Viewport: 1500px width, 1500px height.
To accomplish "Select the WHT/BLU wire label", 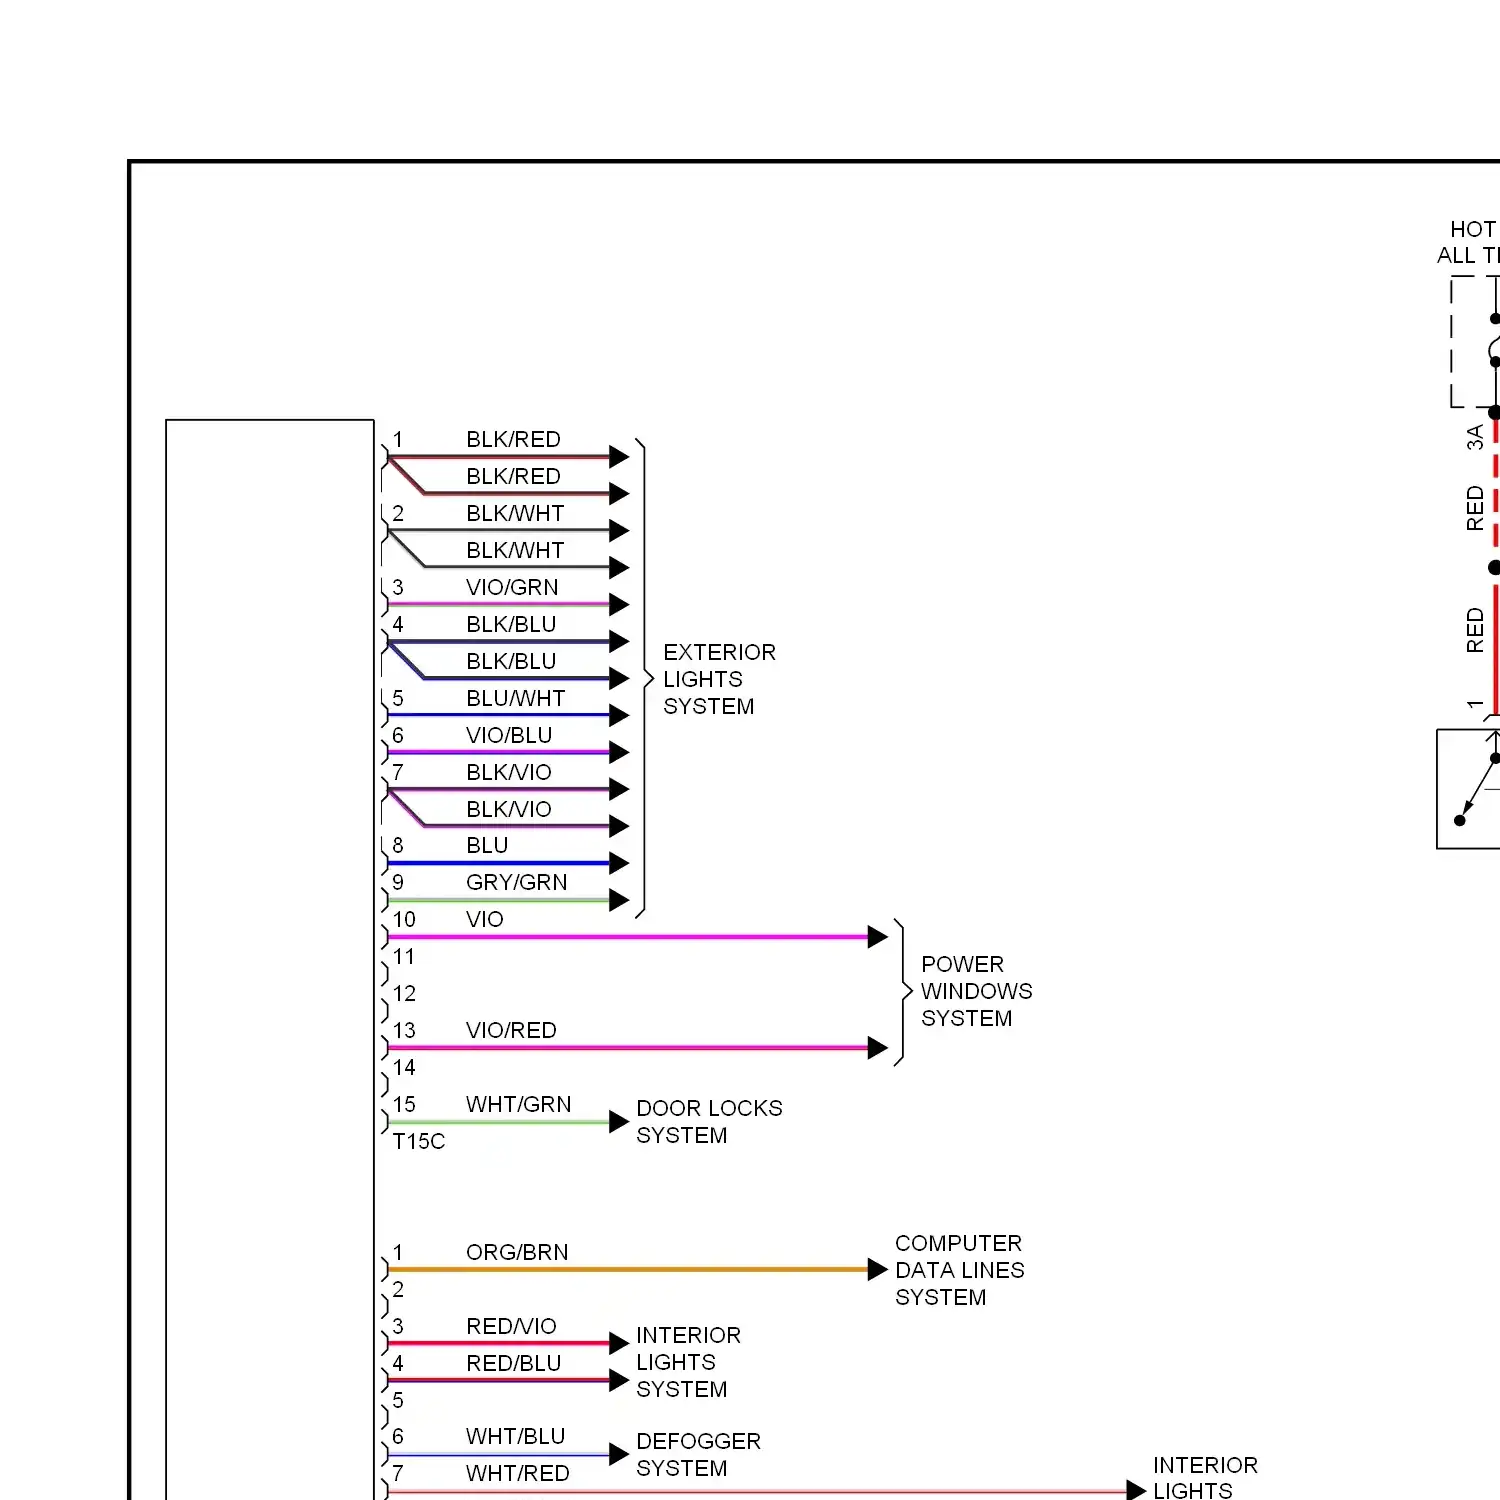I will click(515, 1436).
